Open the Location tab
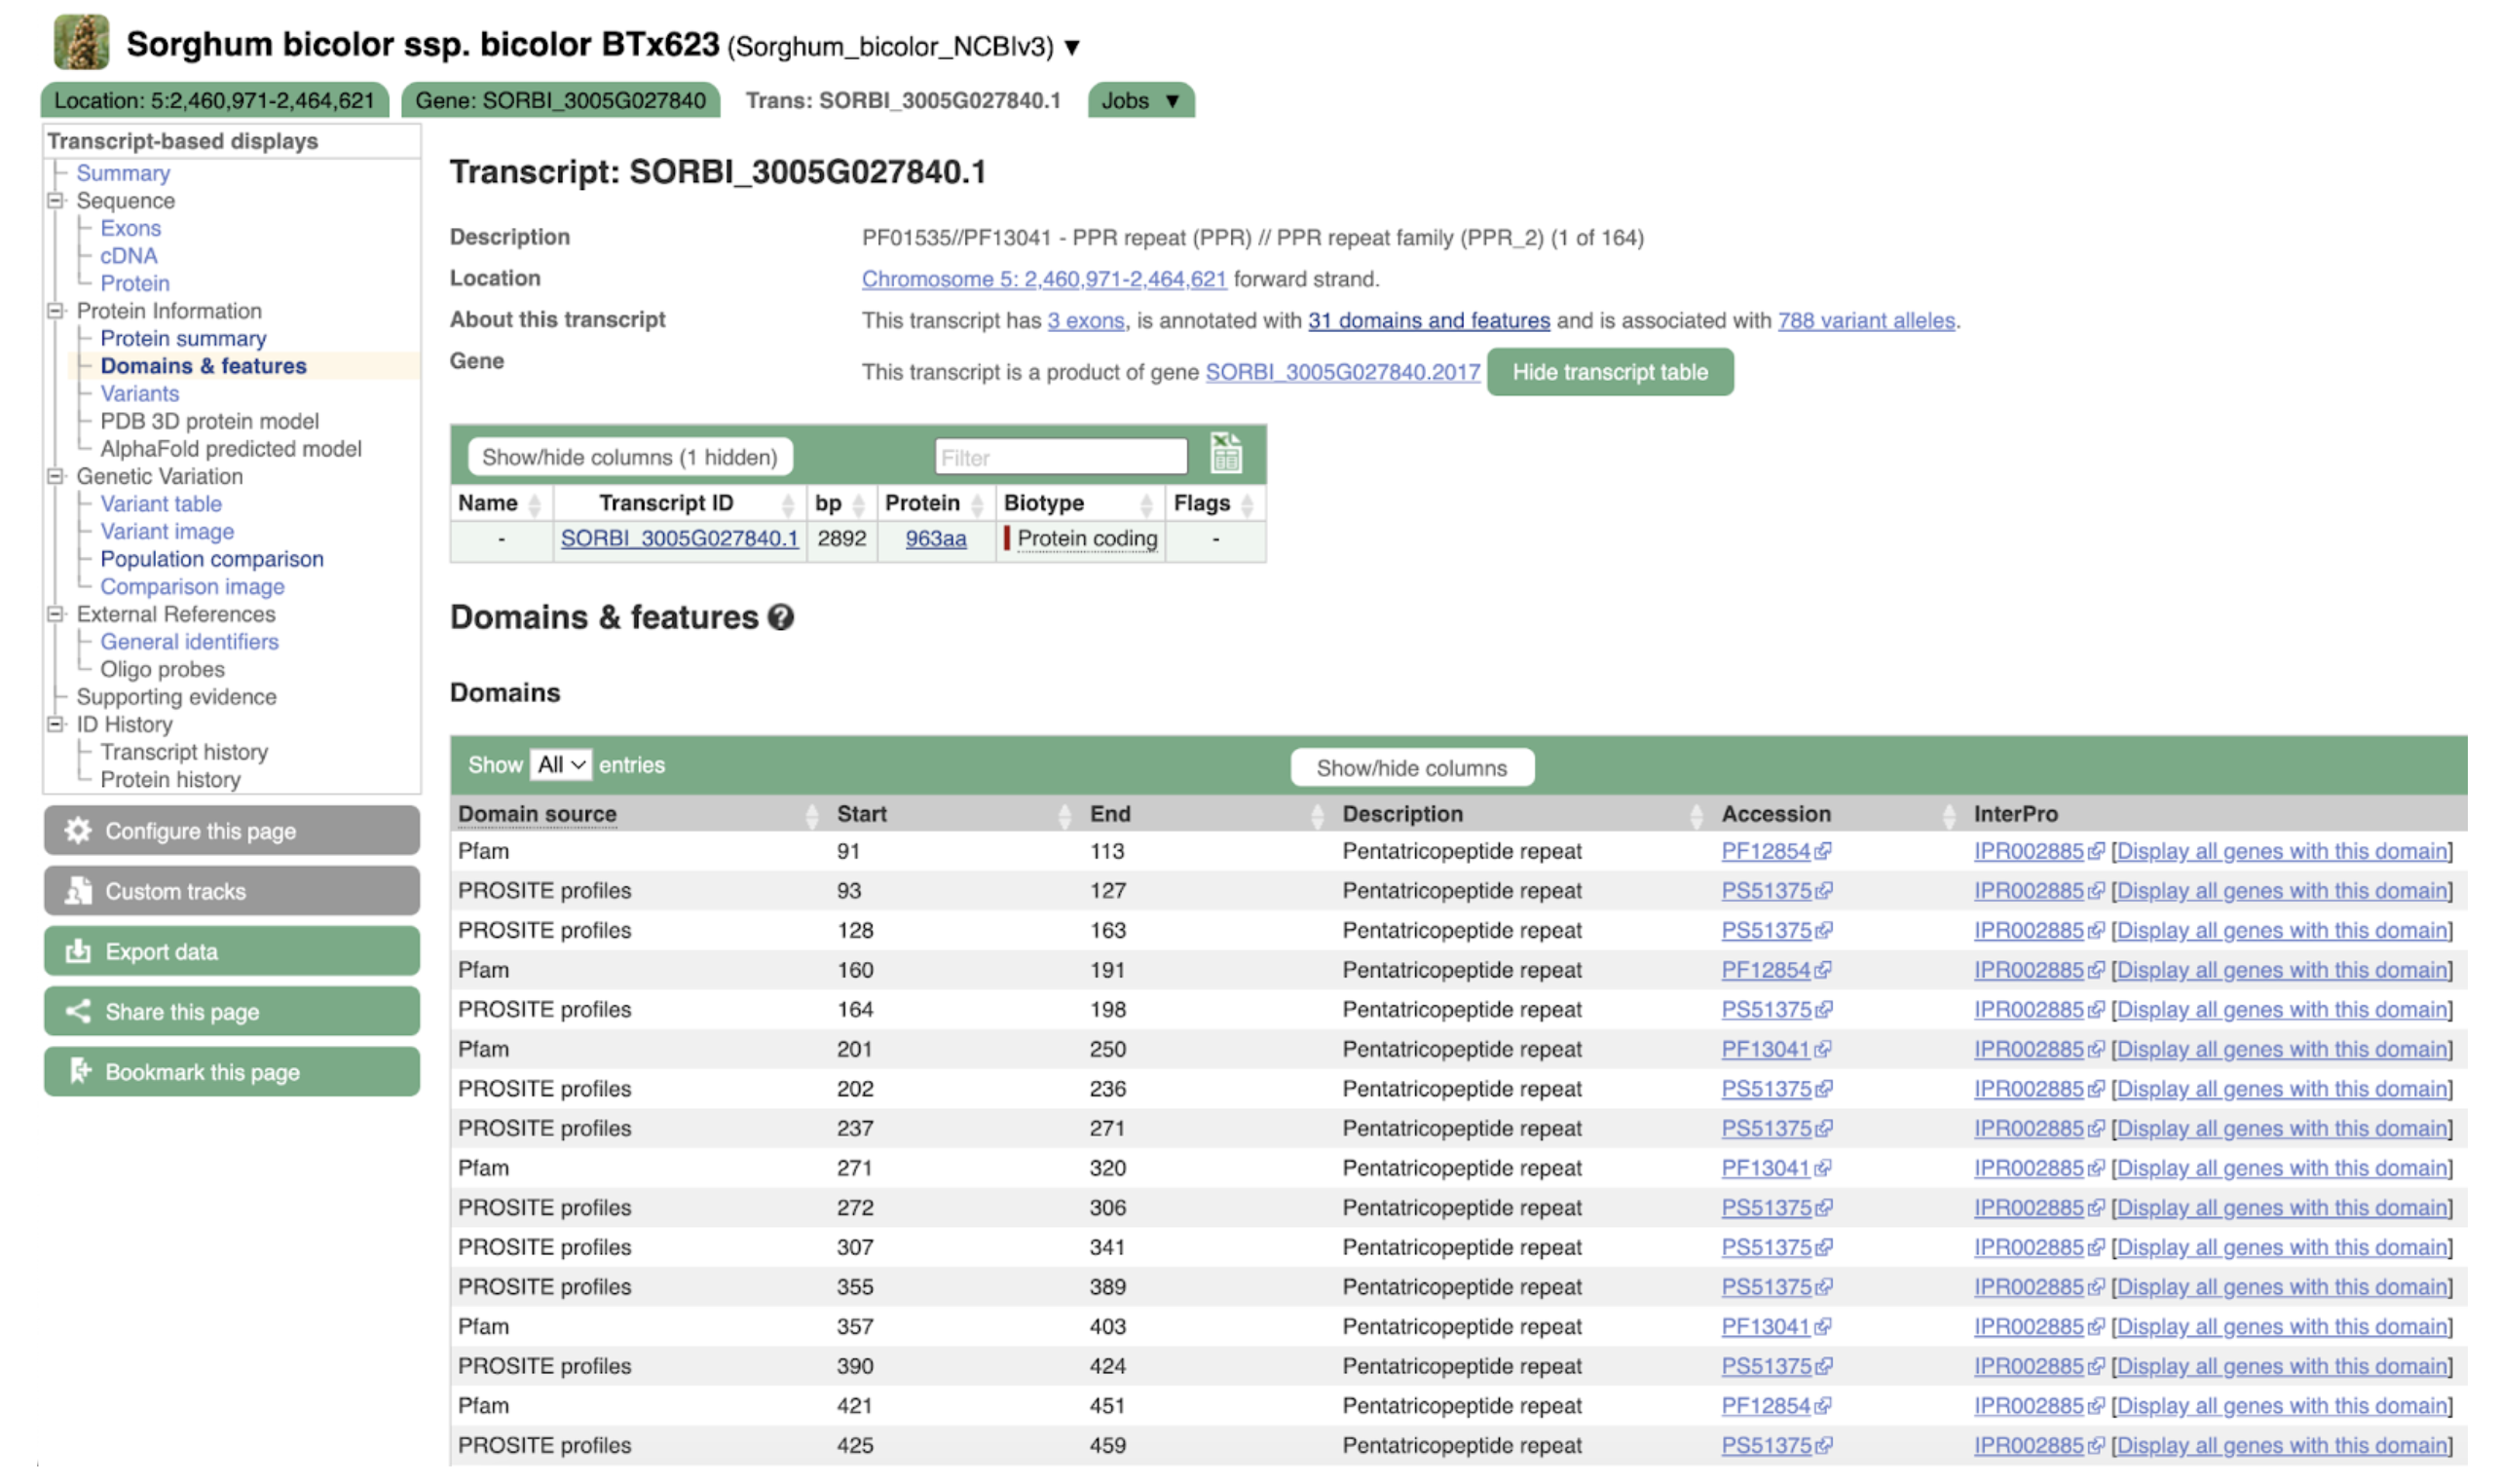2499x1484 pixels. tap(214, 101)
